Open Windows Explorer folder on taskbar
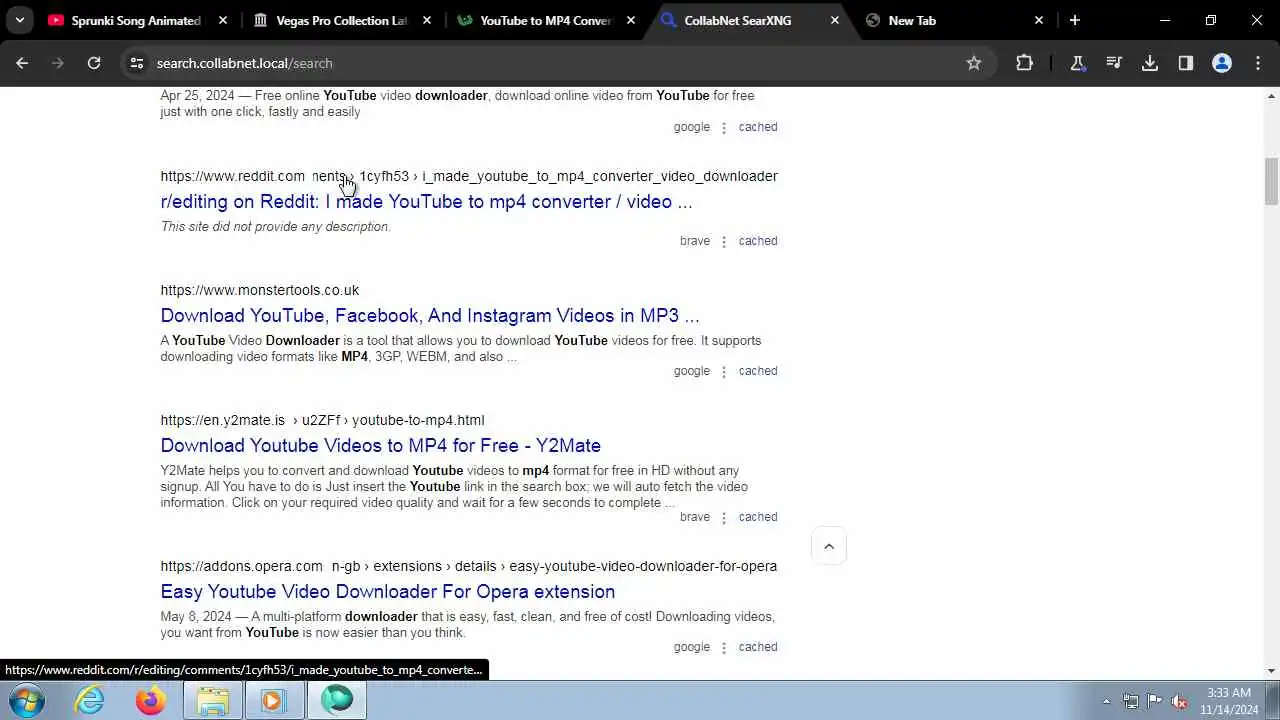This screenshot has width=1280, height=720. (212, 700)
